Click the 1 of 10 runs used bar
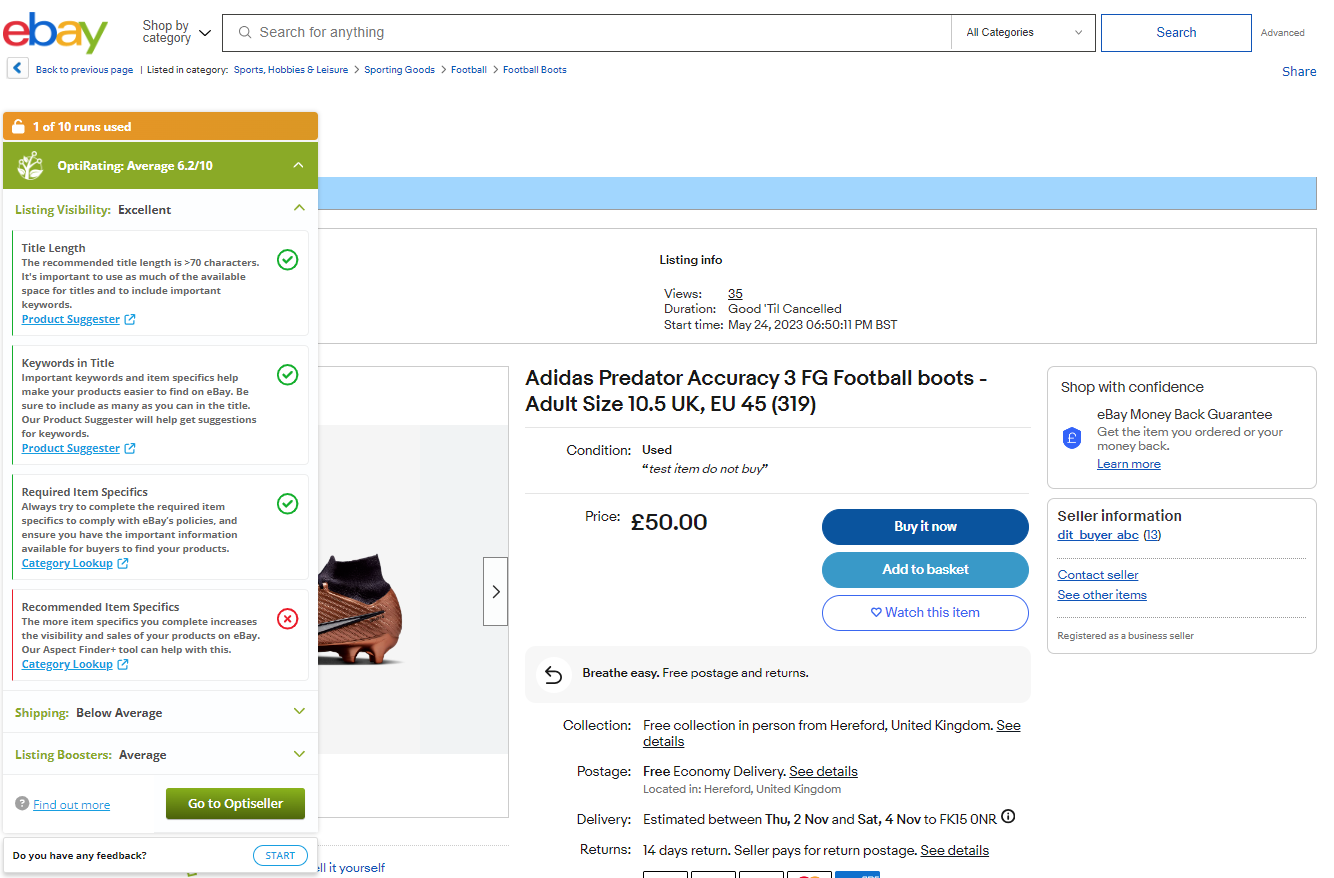This screenshot has width=1334, height=878. click(160, 127)
